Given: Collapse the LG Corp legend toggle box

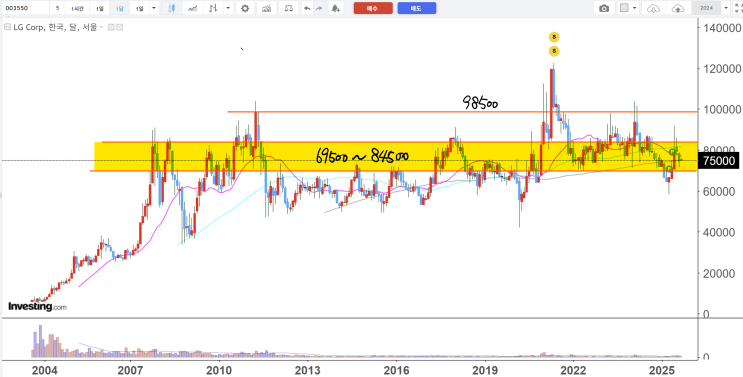Looking at the screenshot, I should [x=7, y=27].
